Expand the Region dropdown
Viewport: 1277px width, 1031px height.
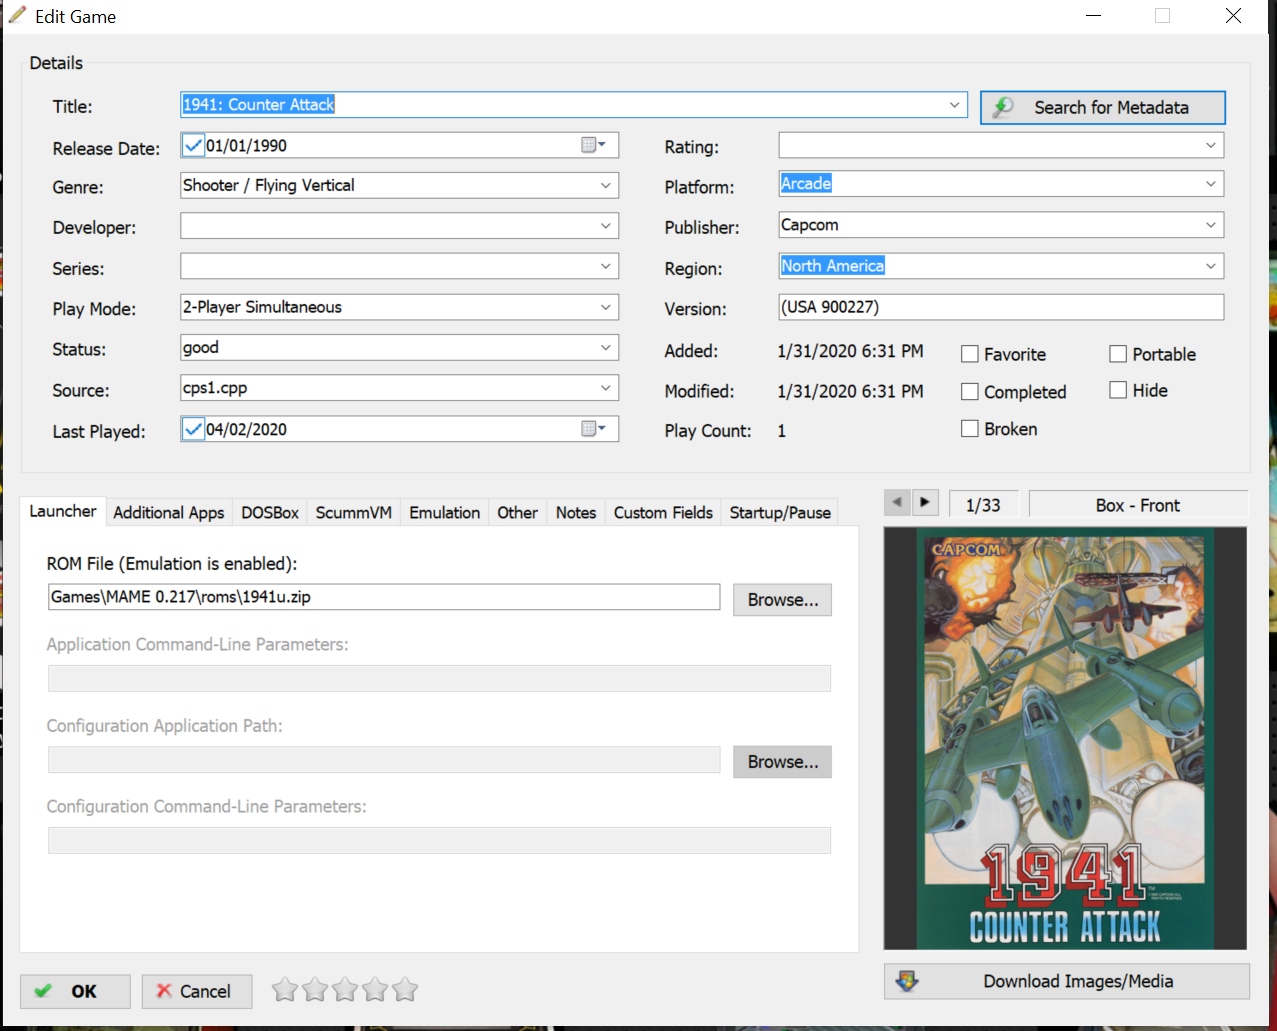[x=1211, y=266]
